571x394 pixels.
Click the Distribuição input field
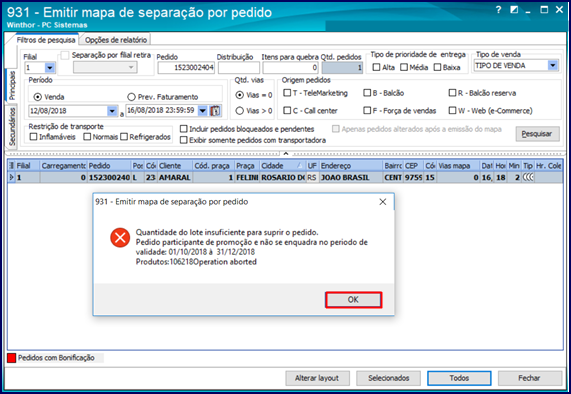239,68
